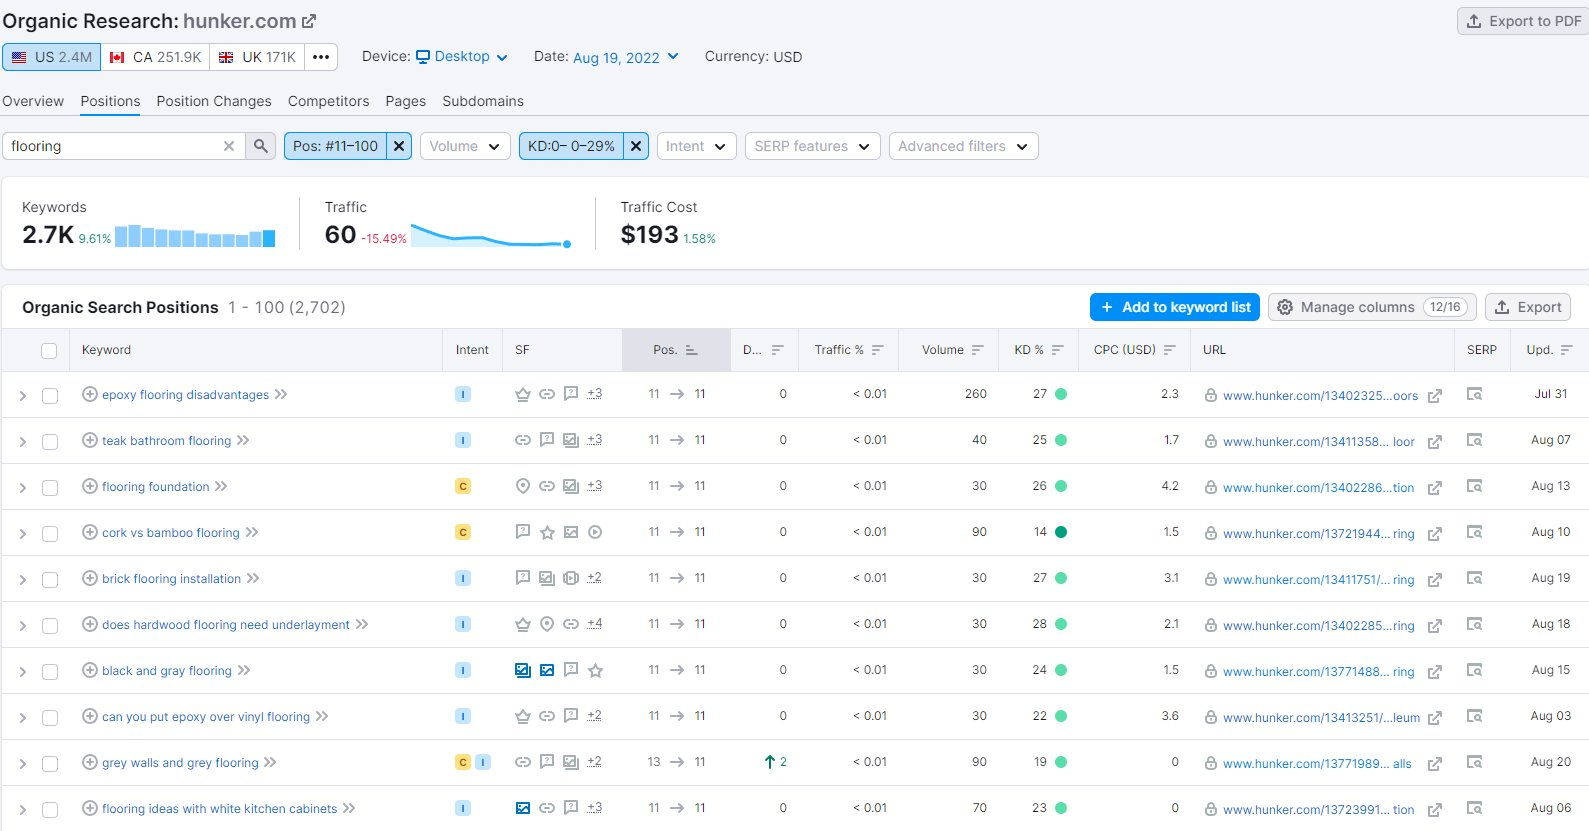Open hunker.com external link icon
Viewport: 1589px width, 831px height.
pyautogui.click(x=309, y=21)
